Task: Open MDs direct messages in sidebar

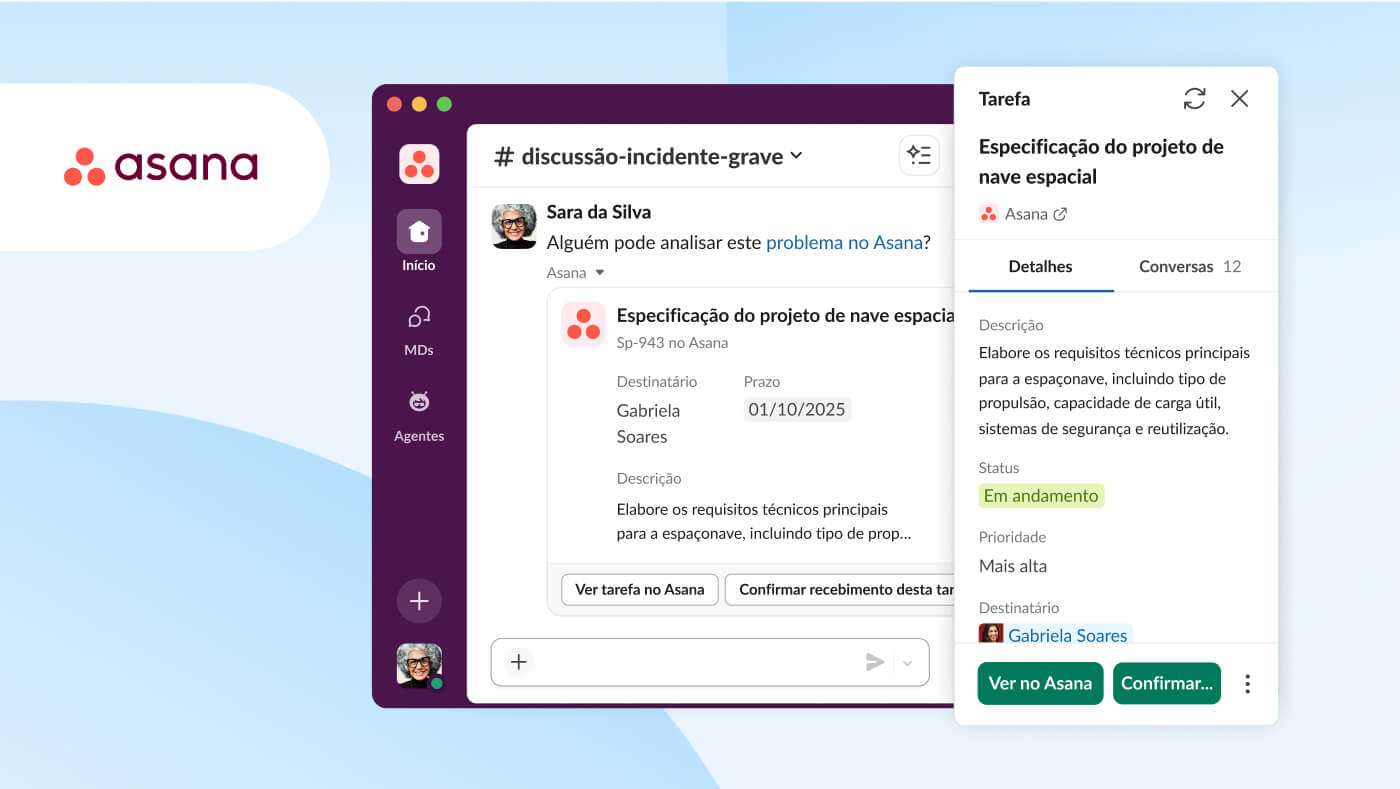Action: coord(419,330)
